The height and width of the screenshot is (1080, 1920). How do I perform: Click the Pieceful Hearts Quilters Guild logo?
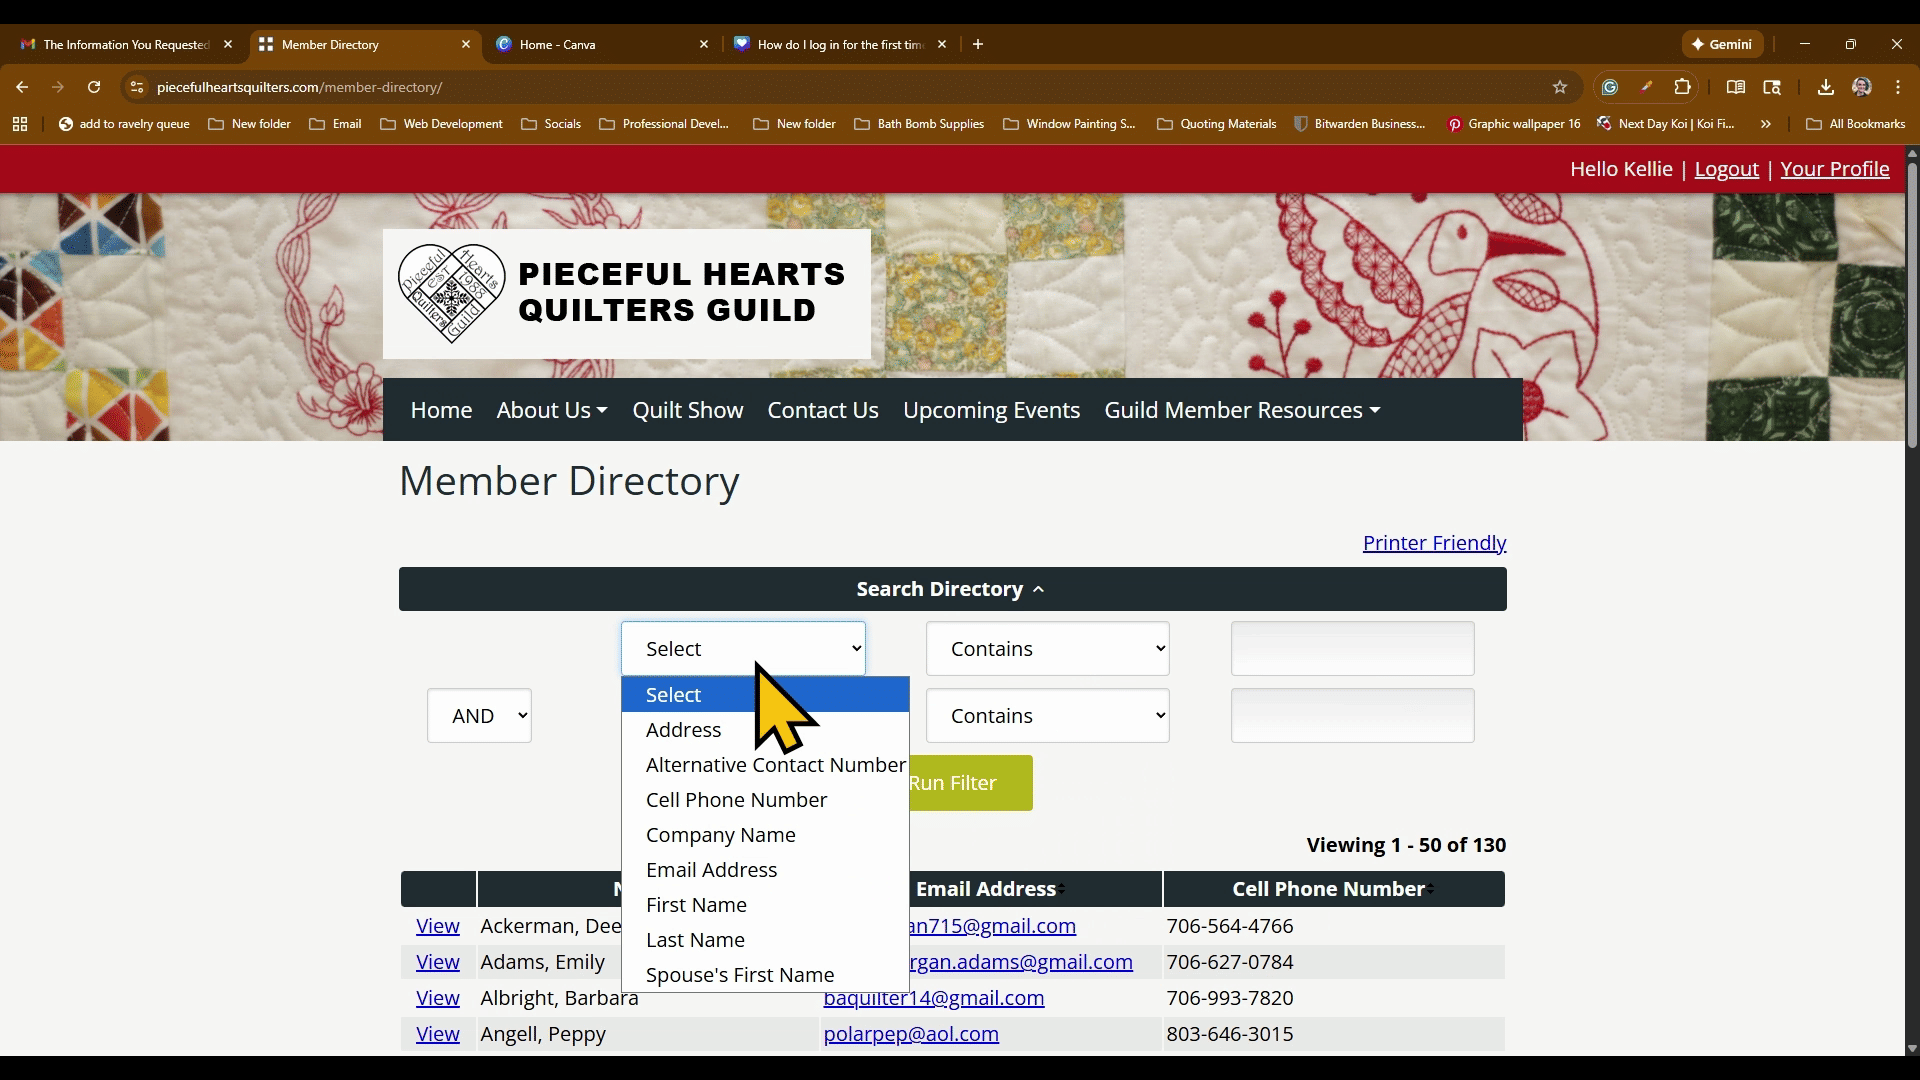coord(626,294)
